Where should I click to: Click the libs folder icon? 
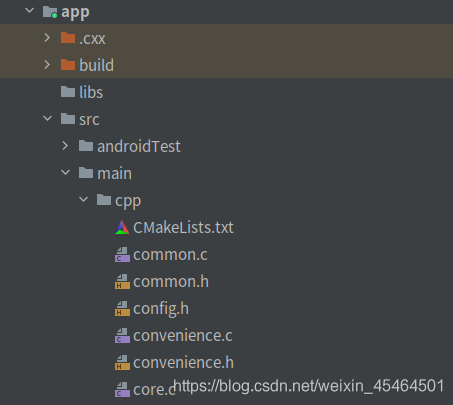pyautogui.click(x=68, y=92)
